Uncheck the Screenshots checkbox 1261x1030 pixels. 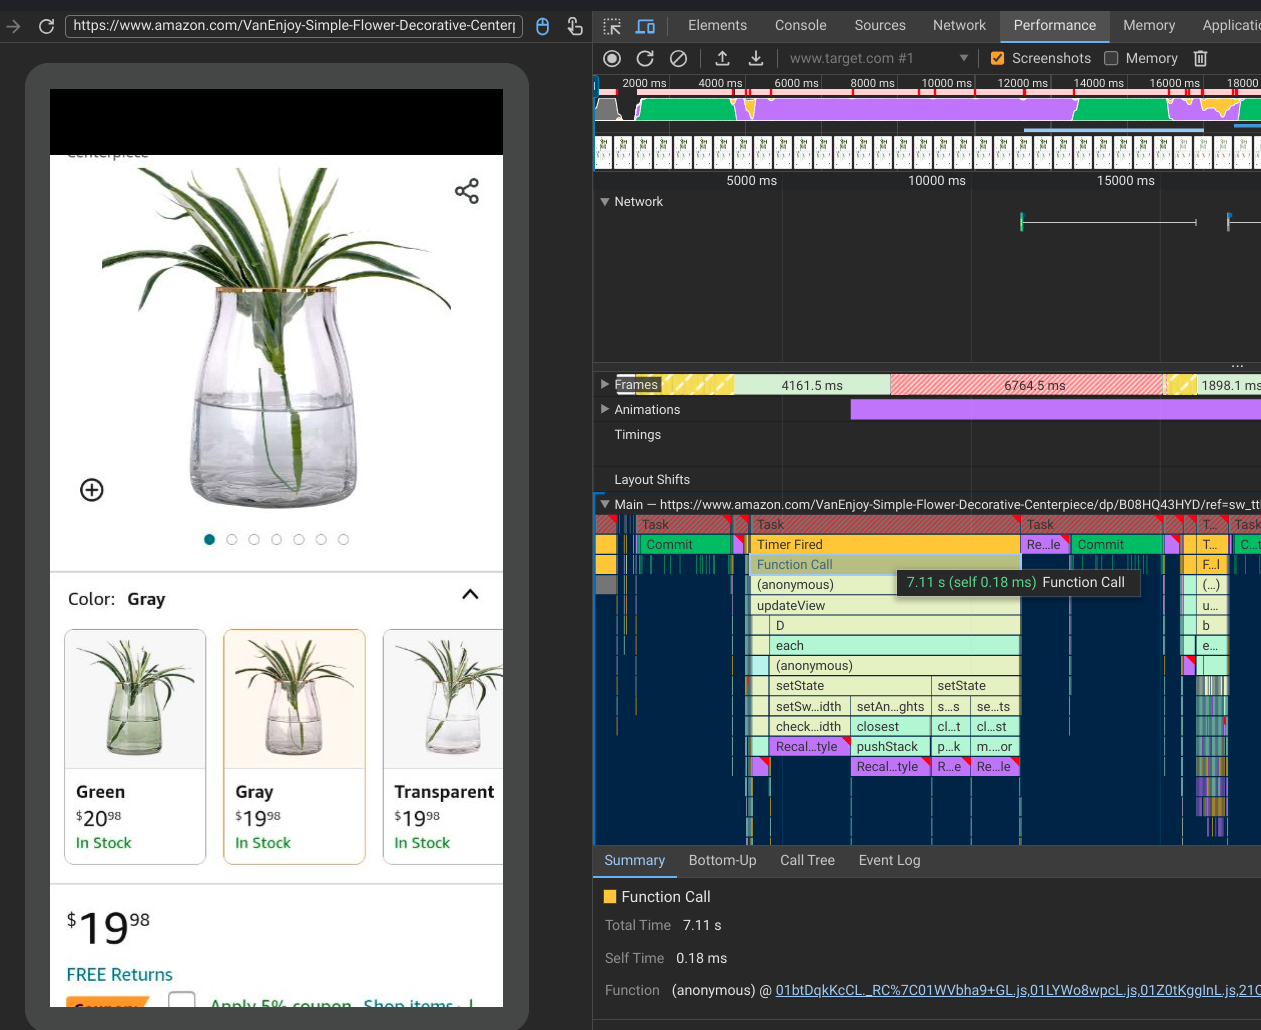(997, 59)
